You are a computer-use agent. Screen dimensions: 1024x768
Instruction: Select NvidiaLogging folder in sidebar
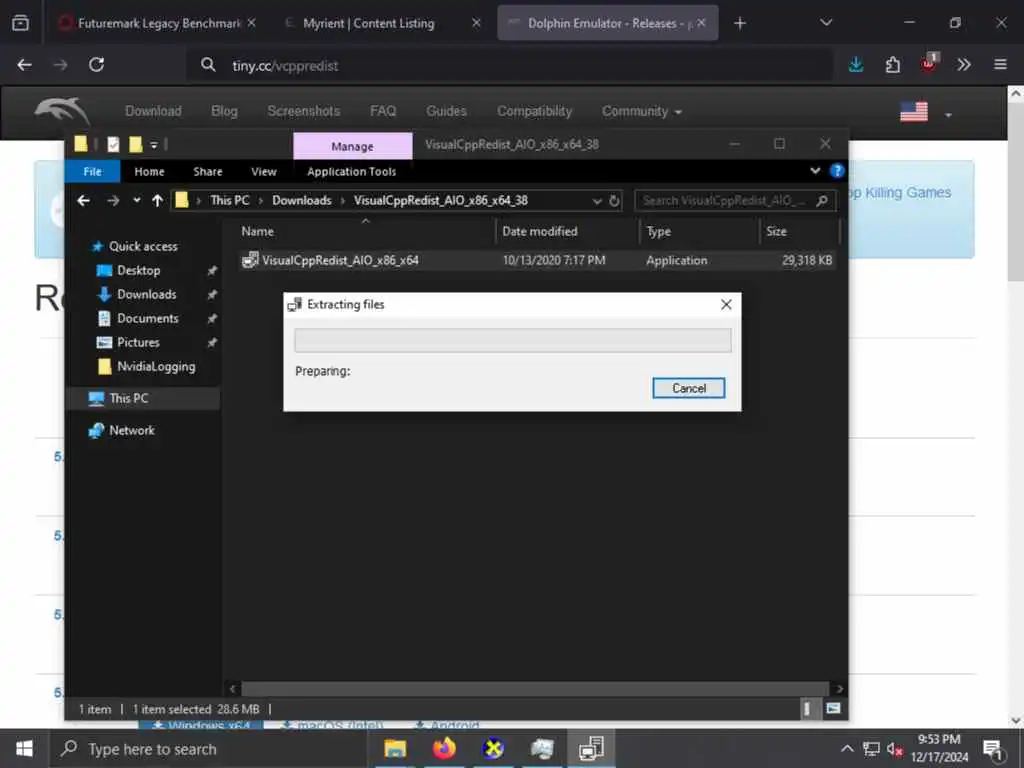coord(156,366)
